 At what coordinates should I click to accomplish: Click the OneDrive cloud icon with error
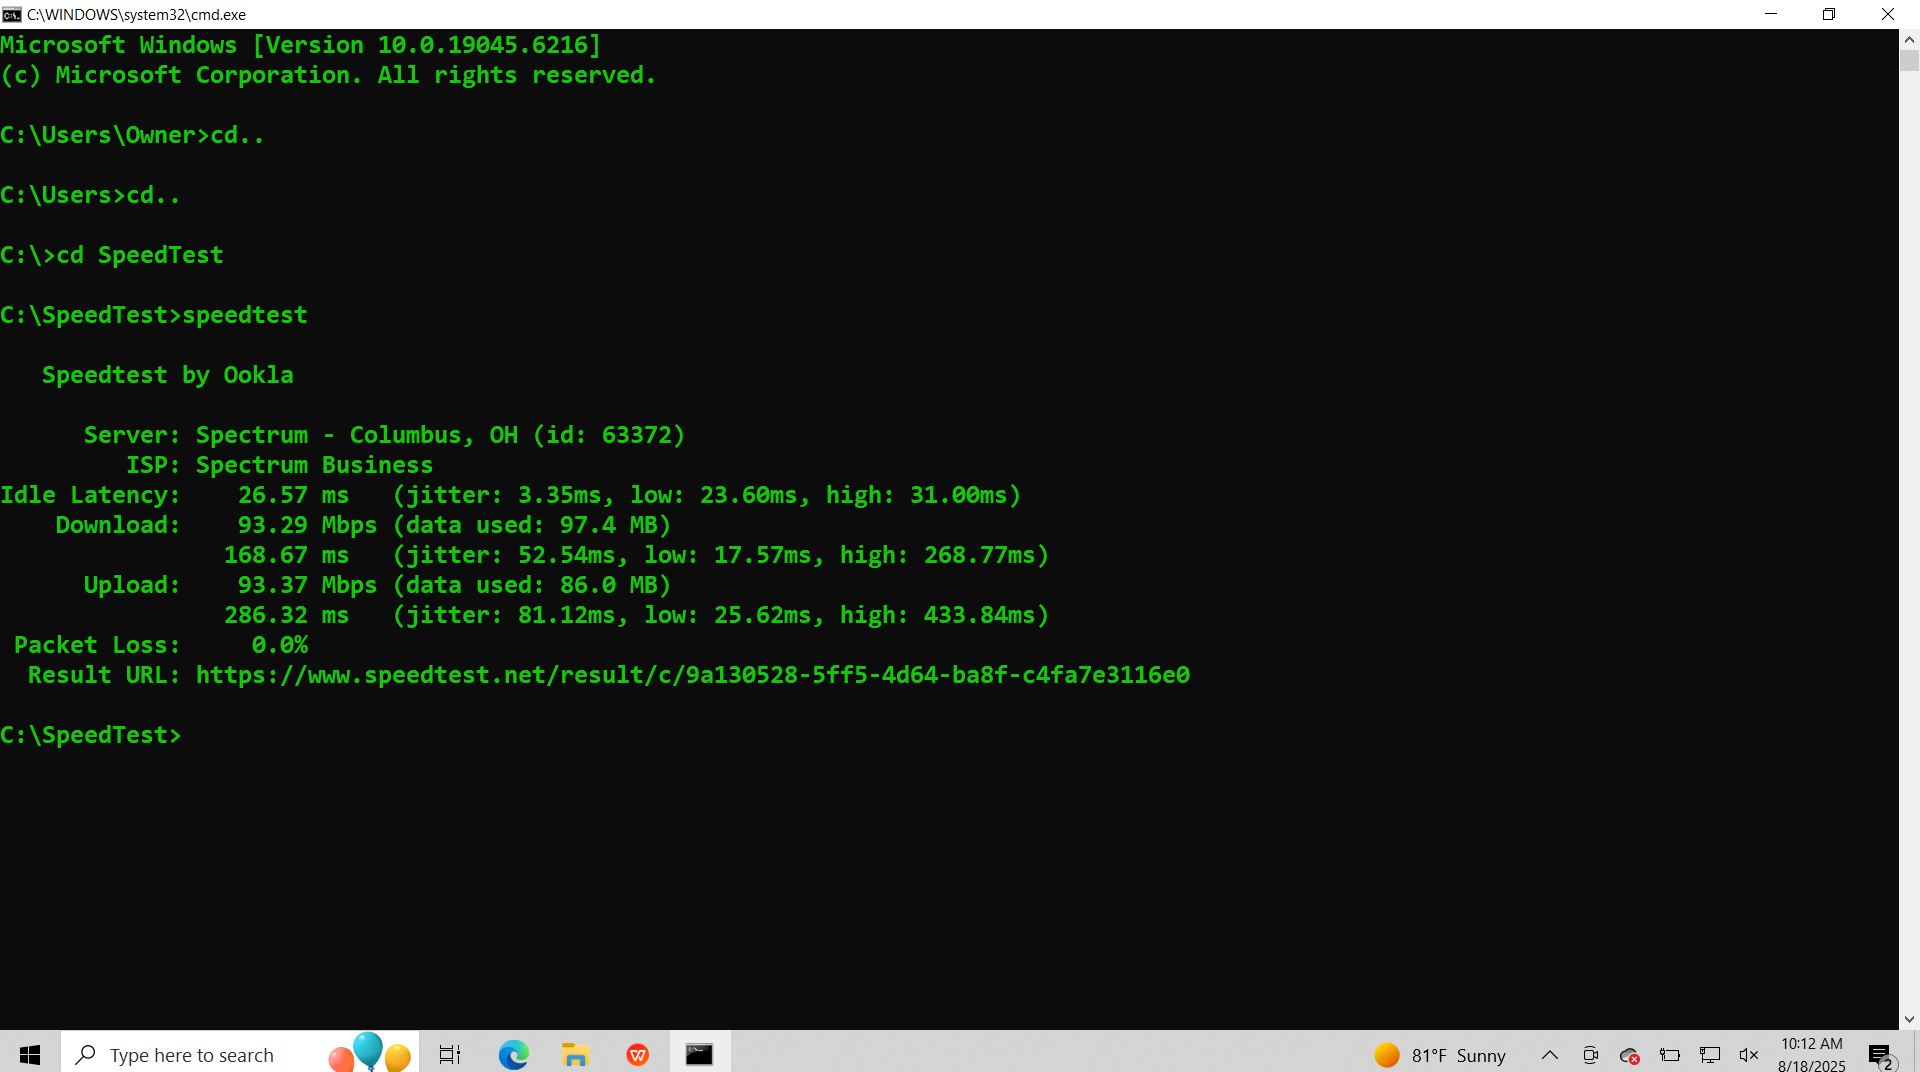1629,1055
